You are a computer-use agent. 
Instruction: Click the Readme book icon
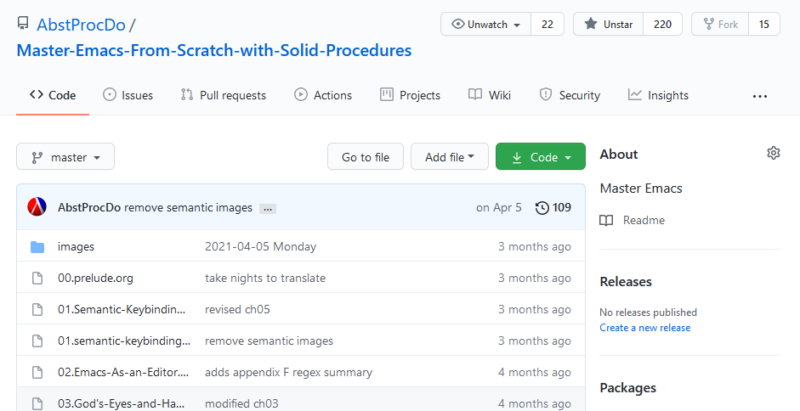pos(607,220)
